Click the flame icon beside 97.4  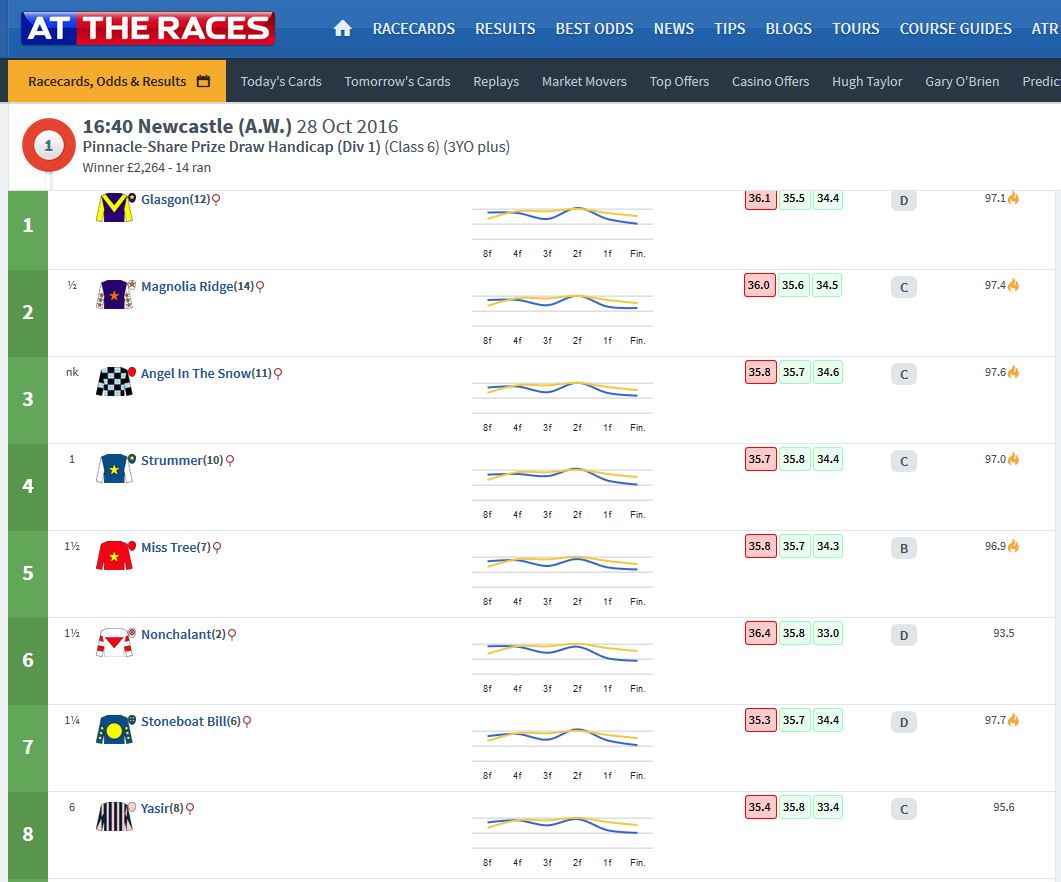[1013, 285]
